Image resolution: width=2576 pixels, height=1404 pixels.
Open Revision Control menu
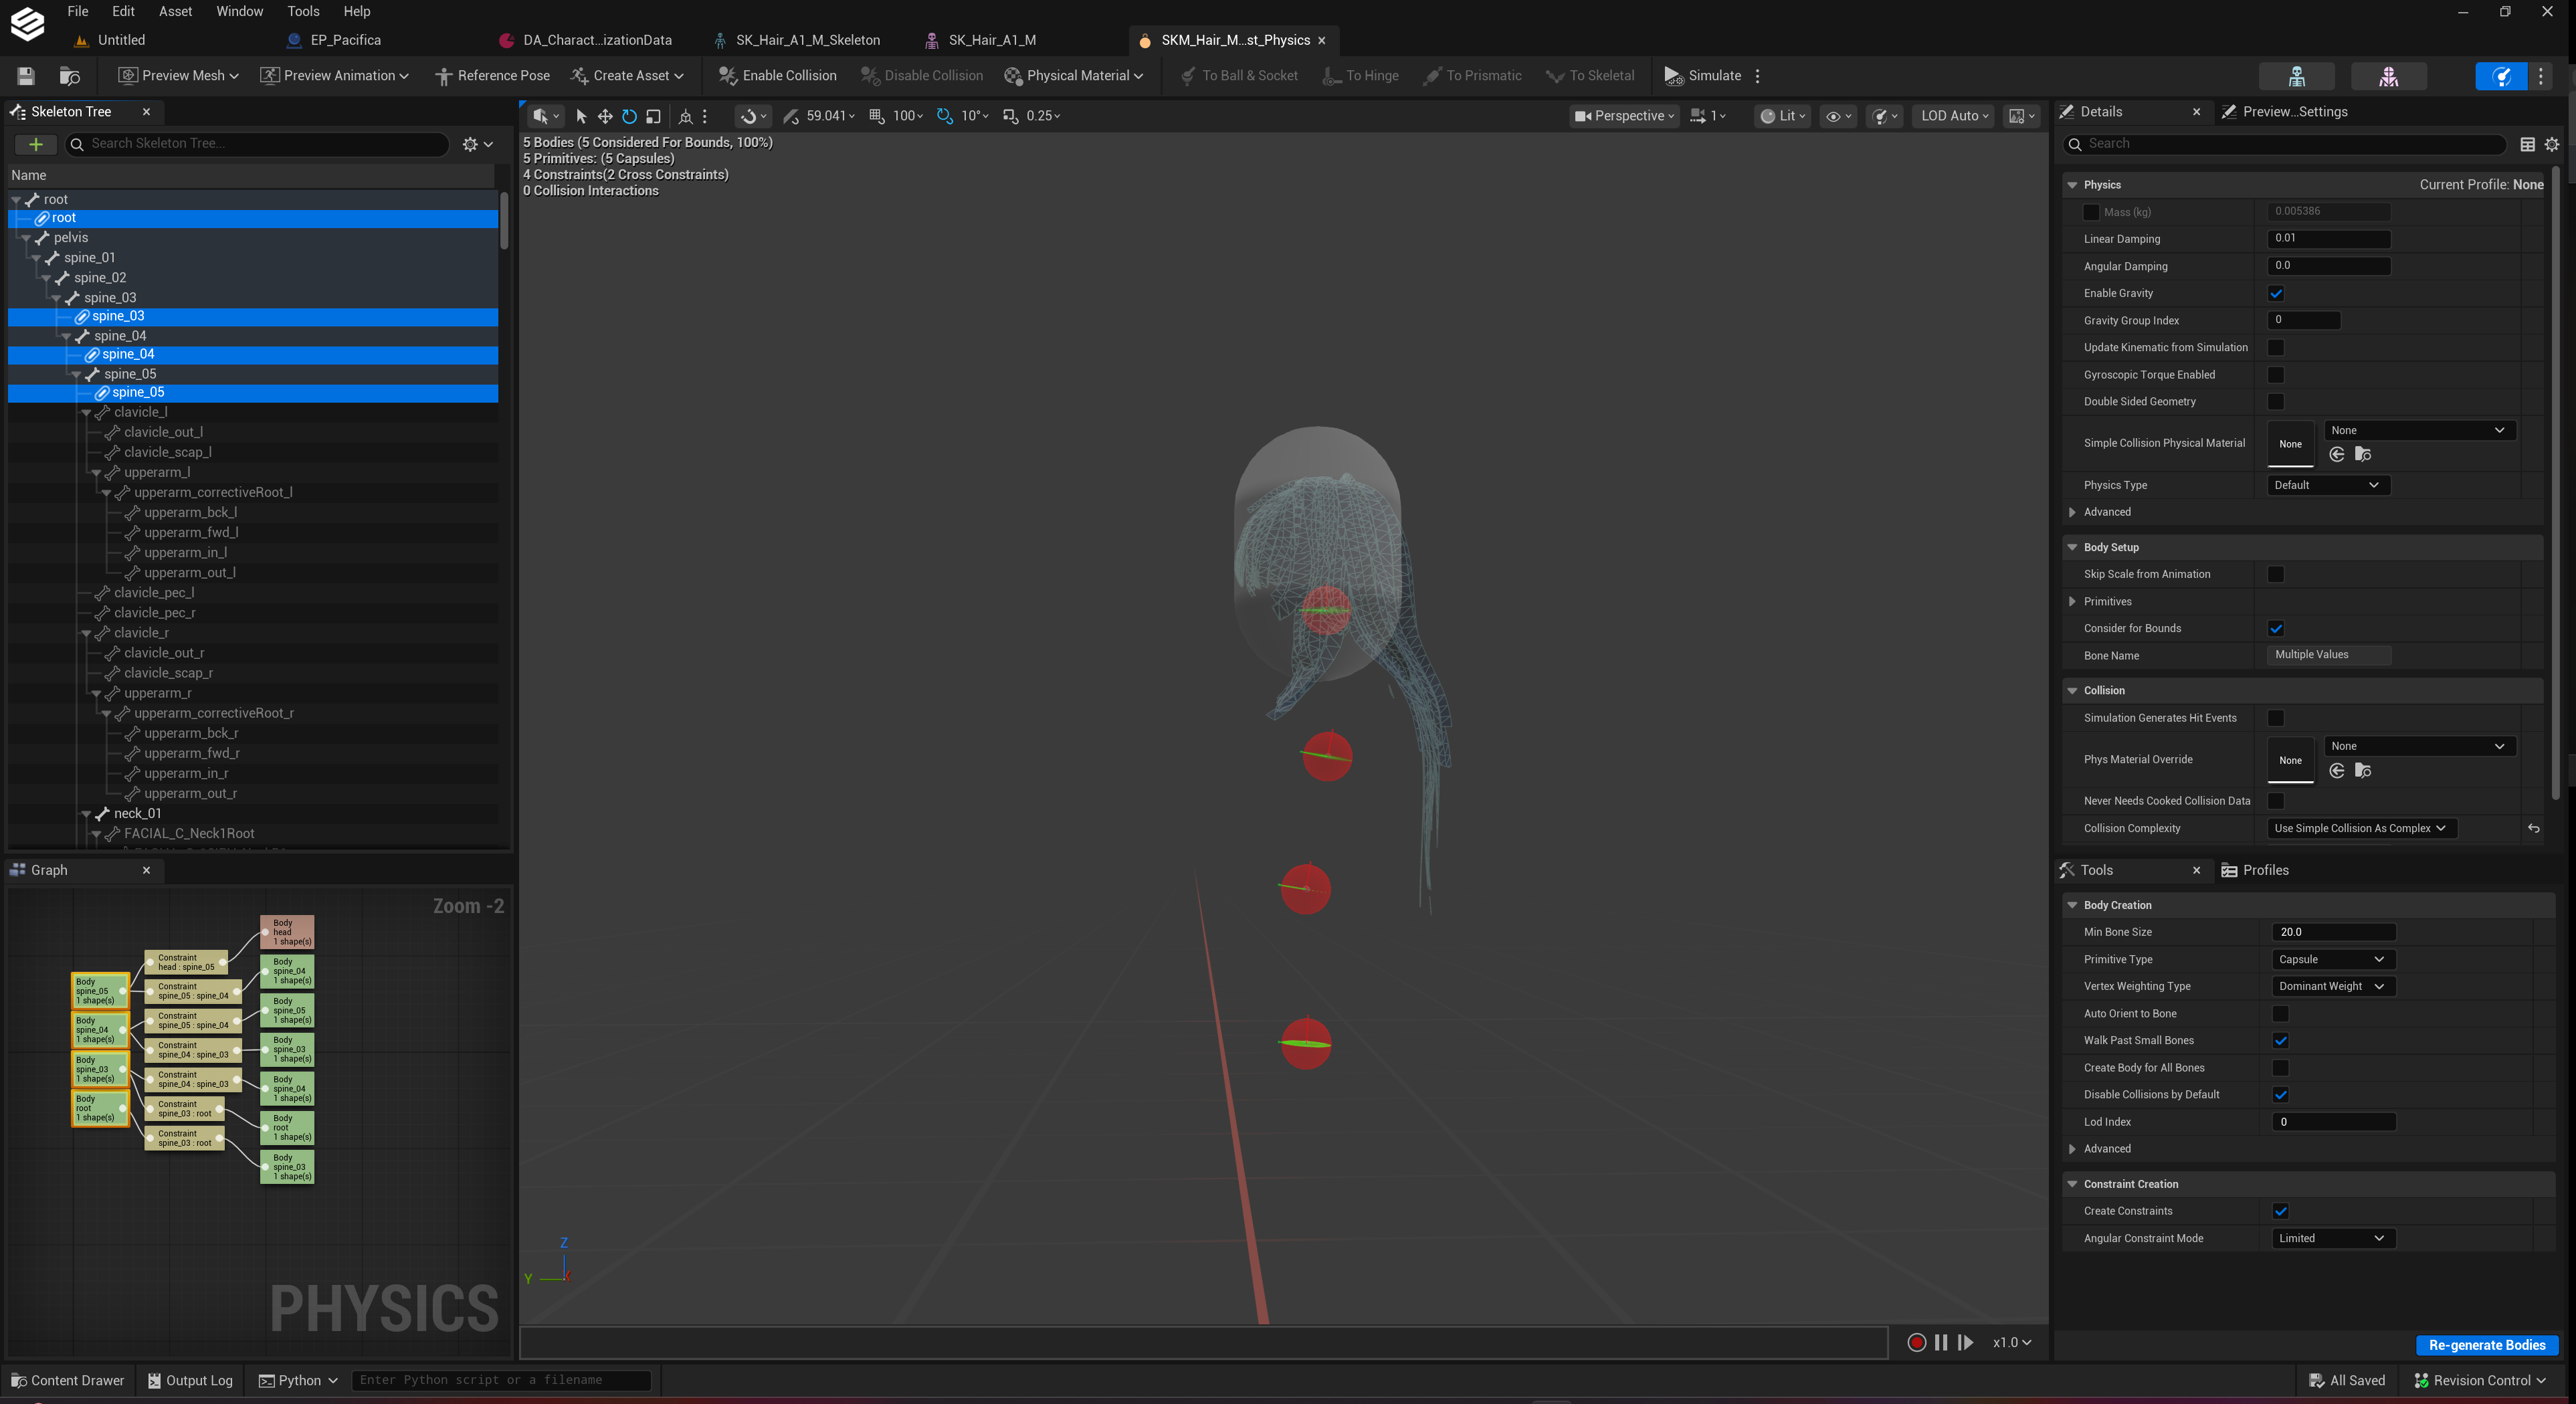tap(2480, 1381)
